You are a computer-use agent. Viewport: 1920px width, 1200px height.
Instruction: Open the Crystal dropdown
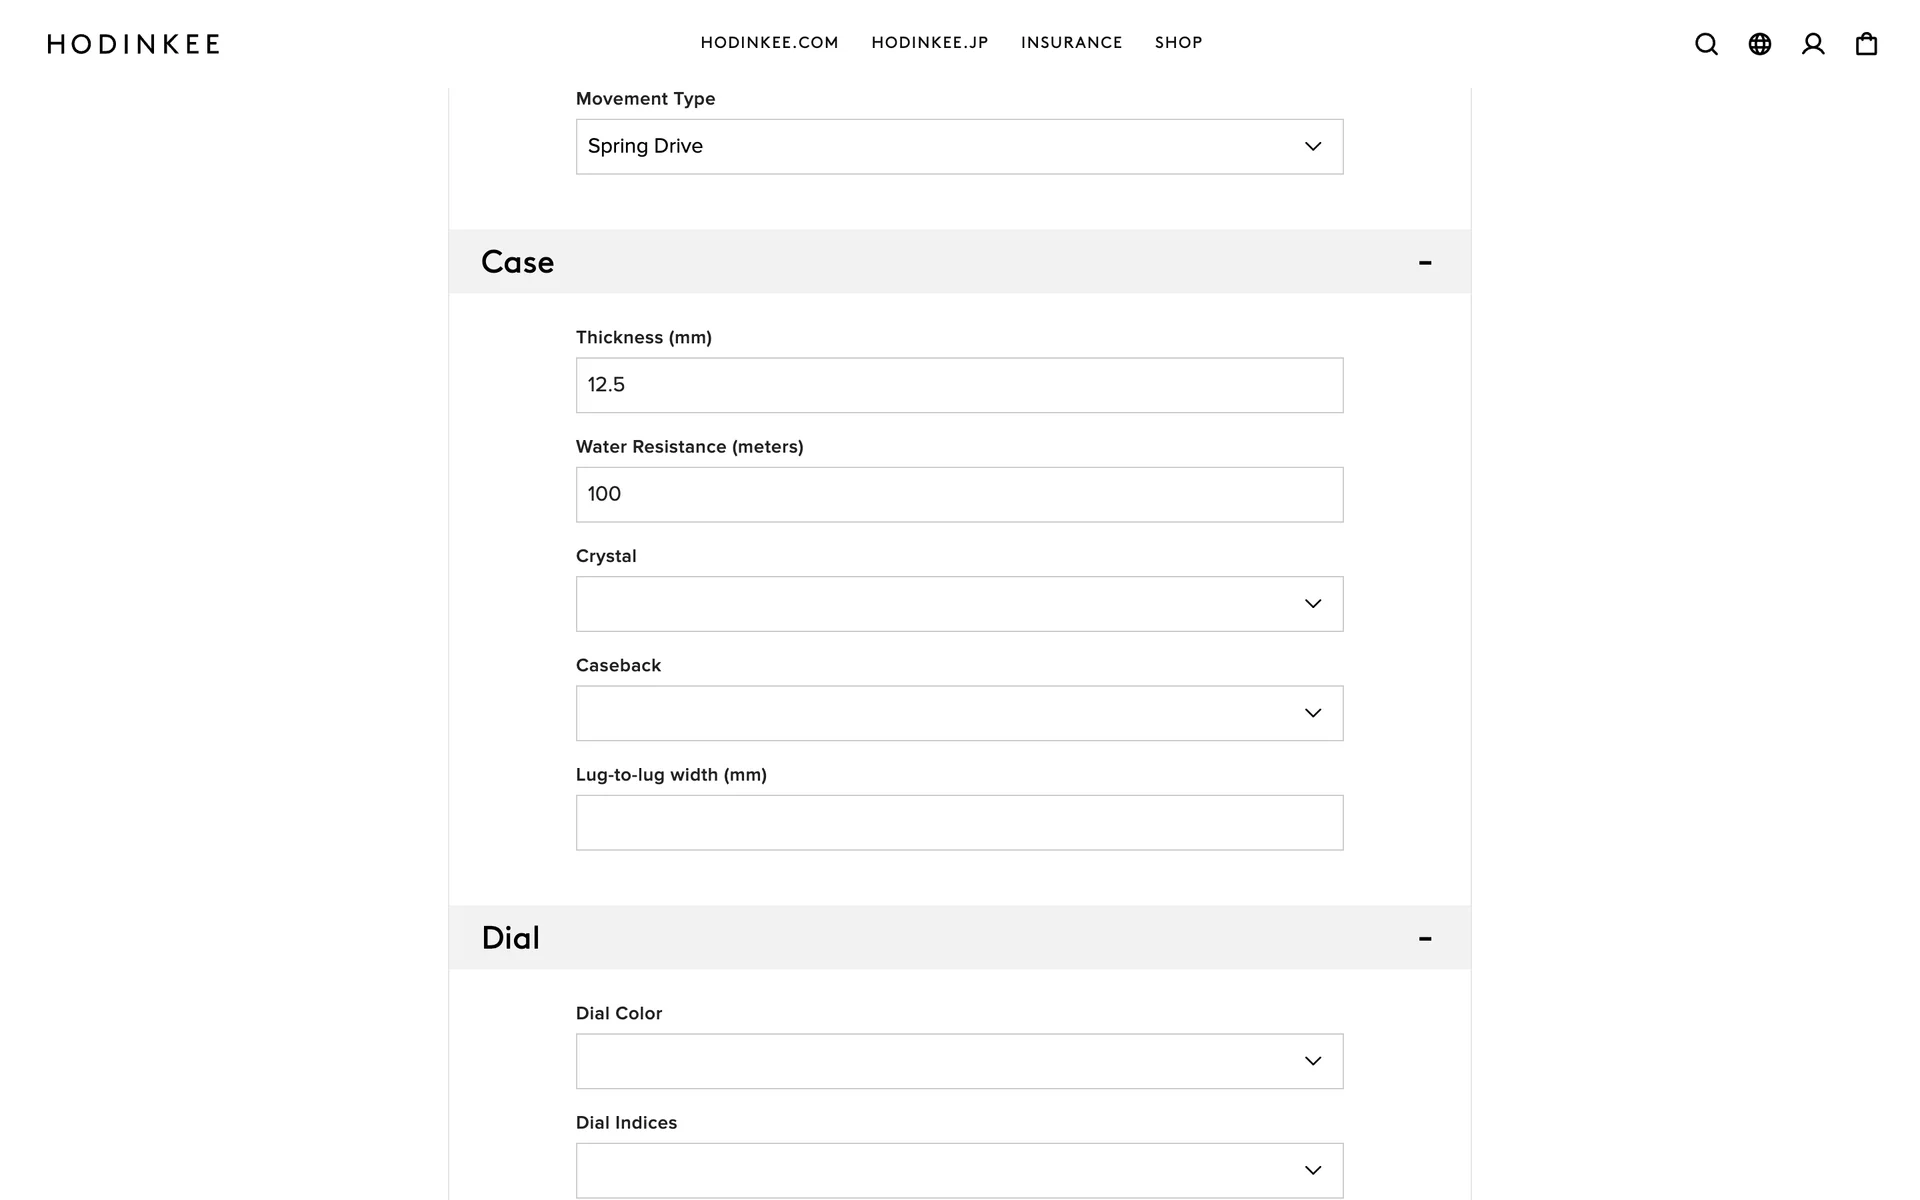(x=959, y=604)
